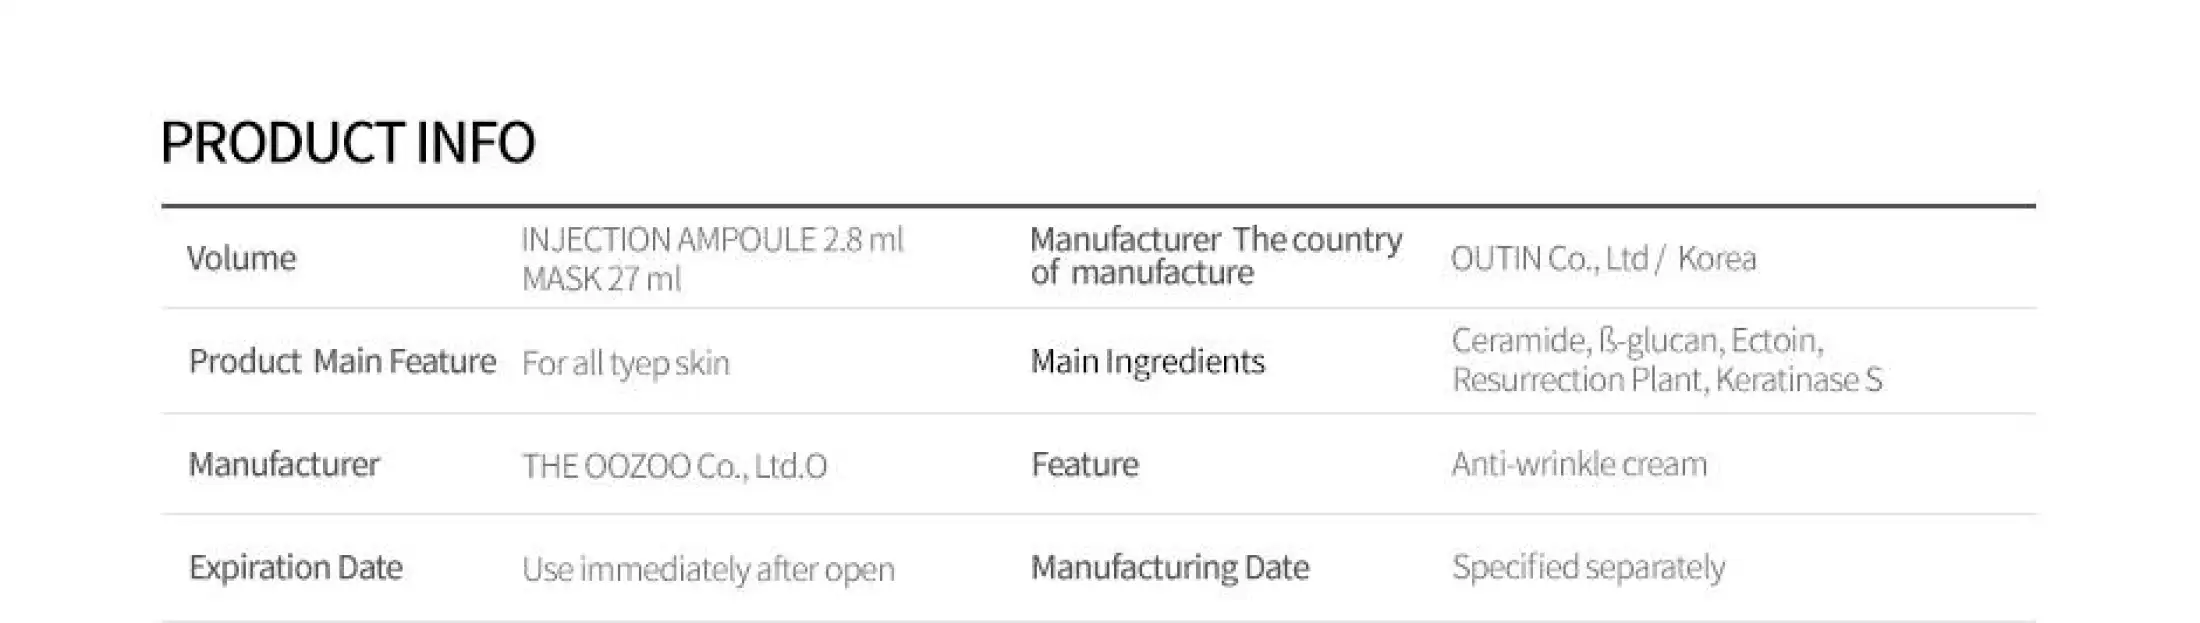
Task: Select the Manufacturing Date label
Action: tap(1169, 567)
